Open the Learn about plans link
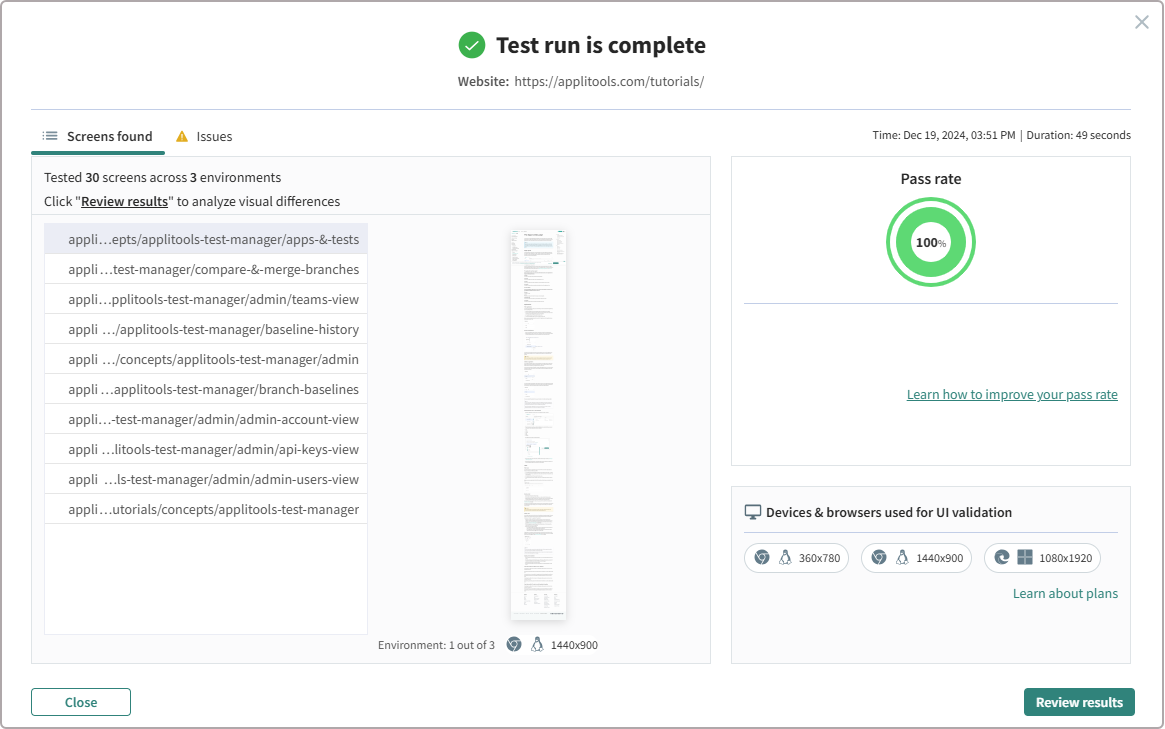The height and width of the screenshot is (729, 1165). point(1065,593)
